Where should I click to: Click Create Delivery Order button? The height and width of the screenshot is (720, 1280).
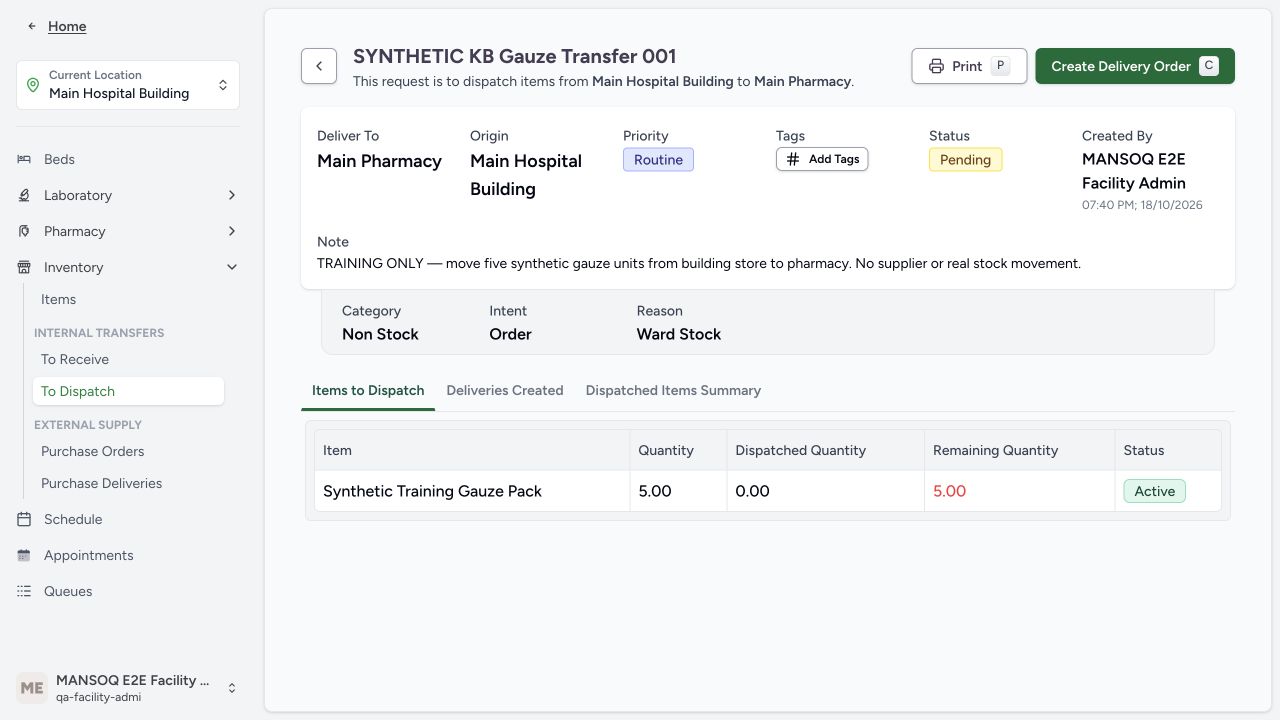(x=1135, y=66)
